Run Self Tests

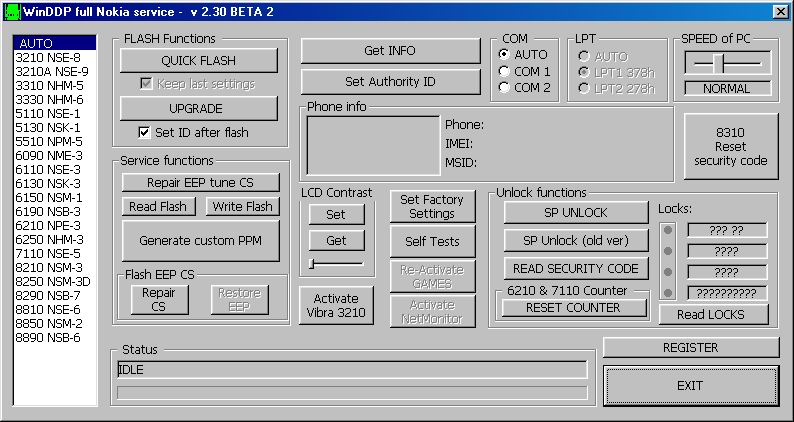[x=432, y=242]
